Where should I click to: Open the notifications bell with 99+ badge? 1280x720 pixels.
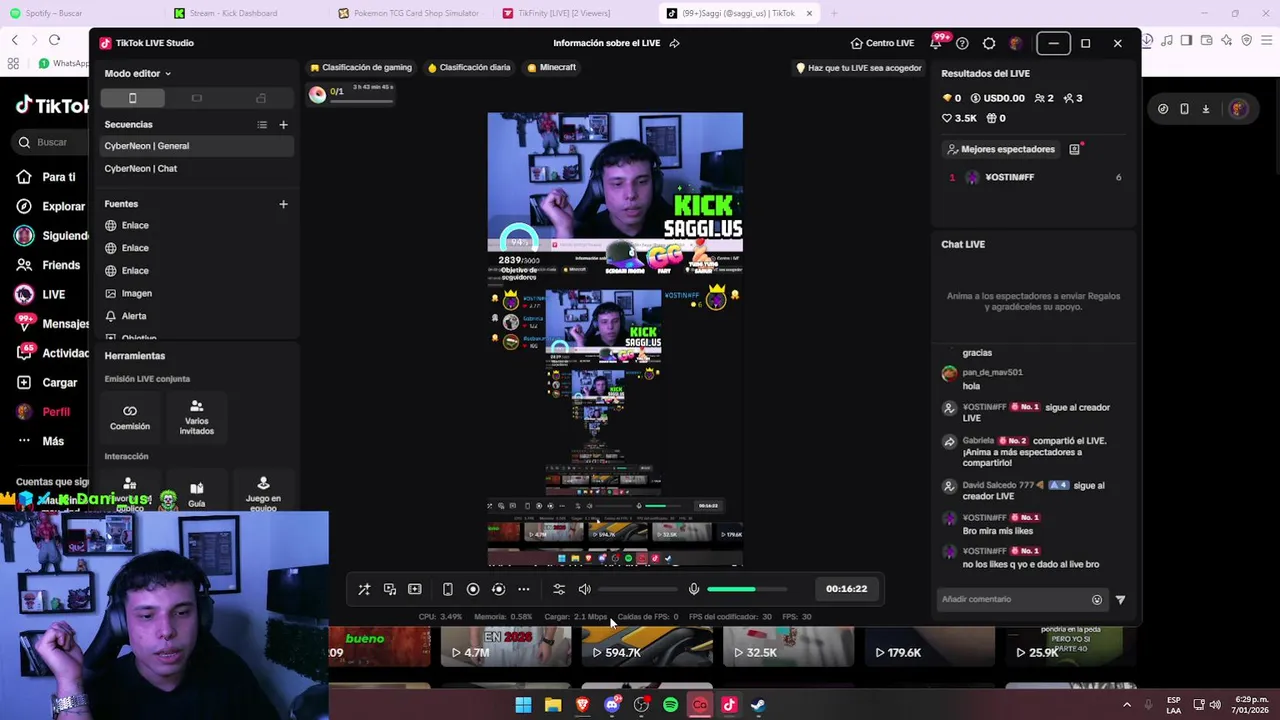point(936,43)
